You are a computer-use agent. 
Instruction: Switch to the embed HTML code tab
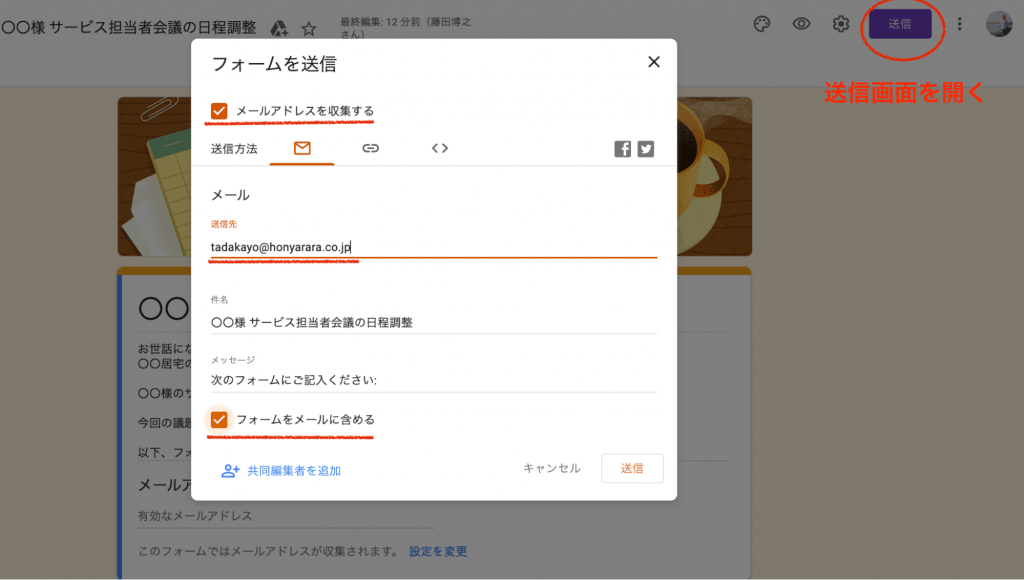point(439,148)
